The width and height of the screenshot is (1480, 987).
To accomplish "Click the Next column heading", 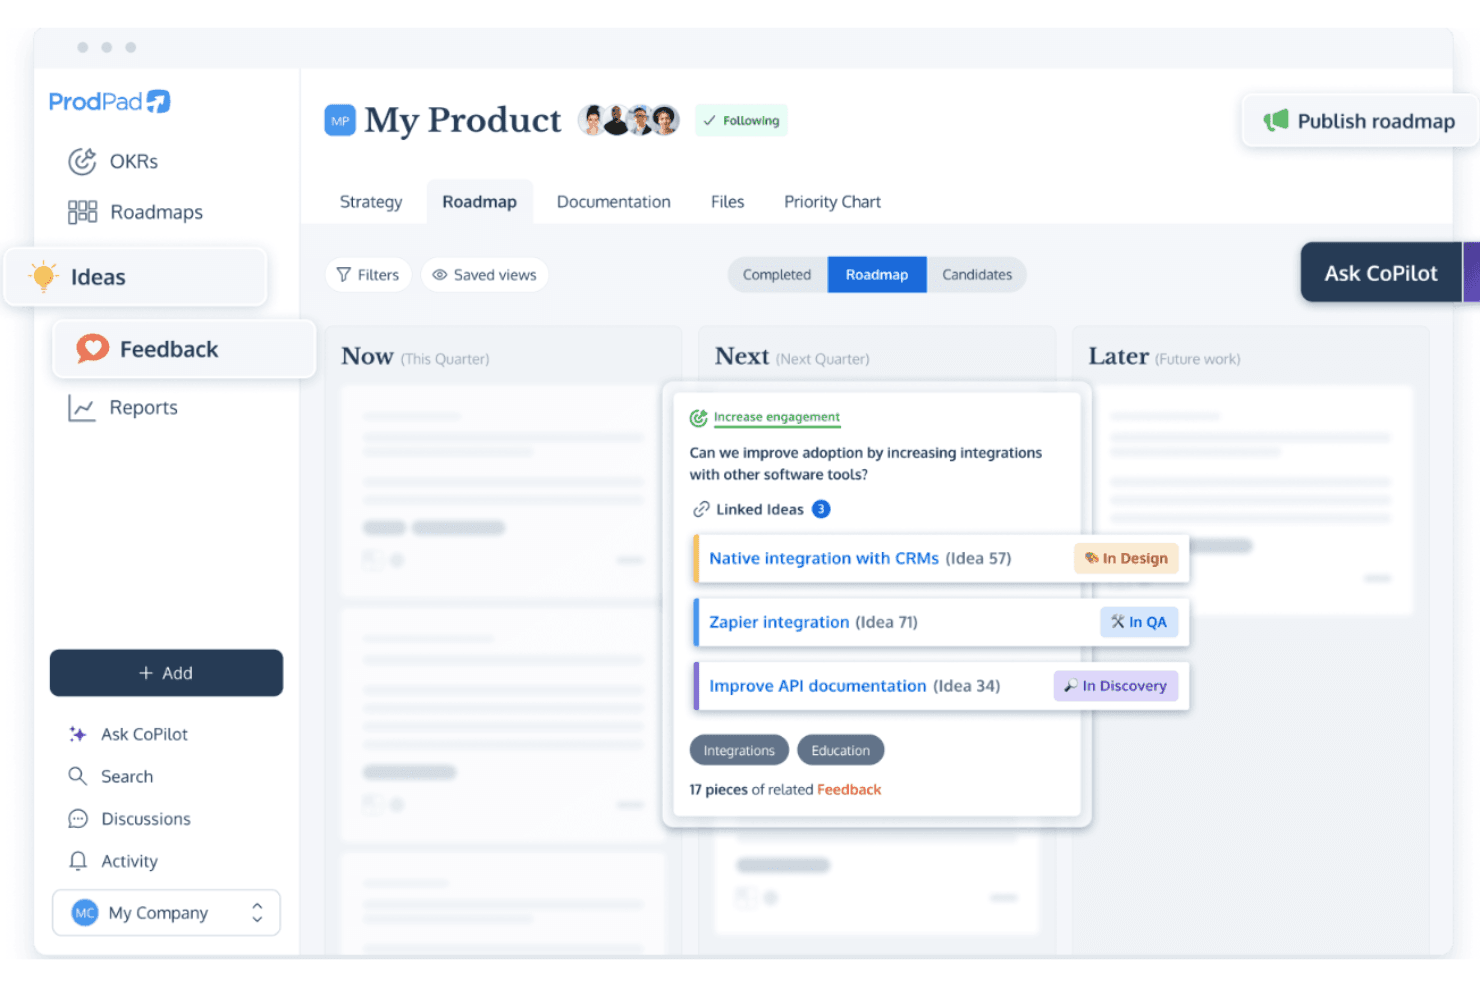I will pyautogui.click(x=742, y=356).
